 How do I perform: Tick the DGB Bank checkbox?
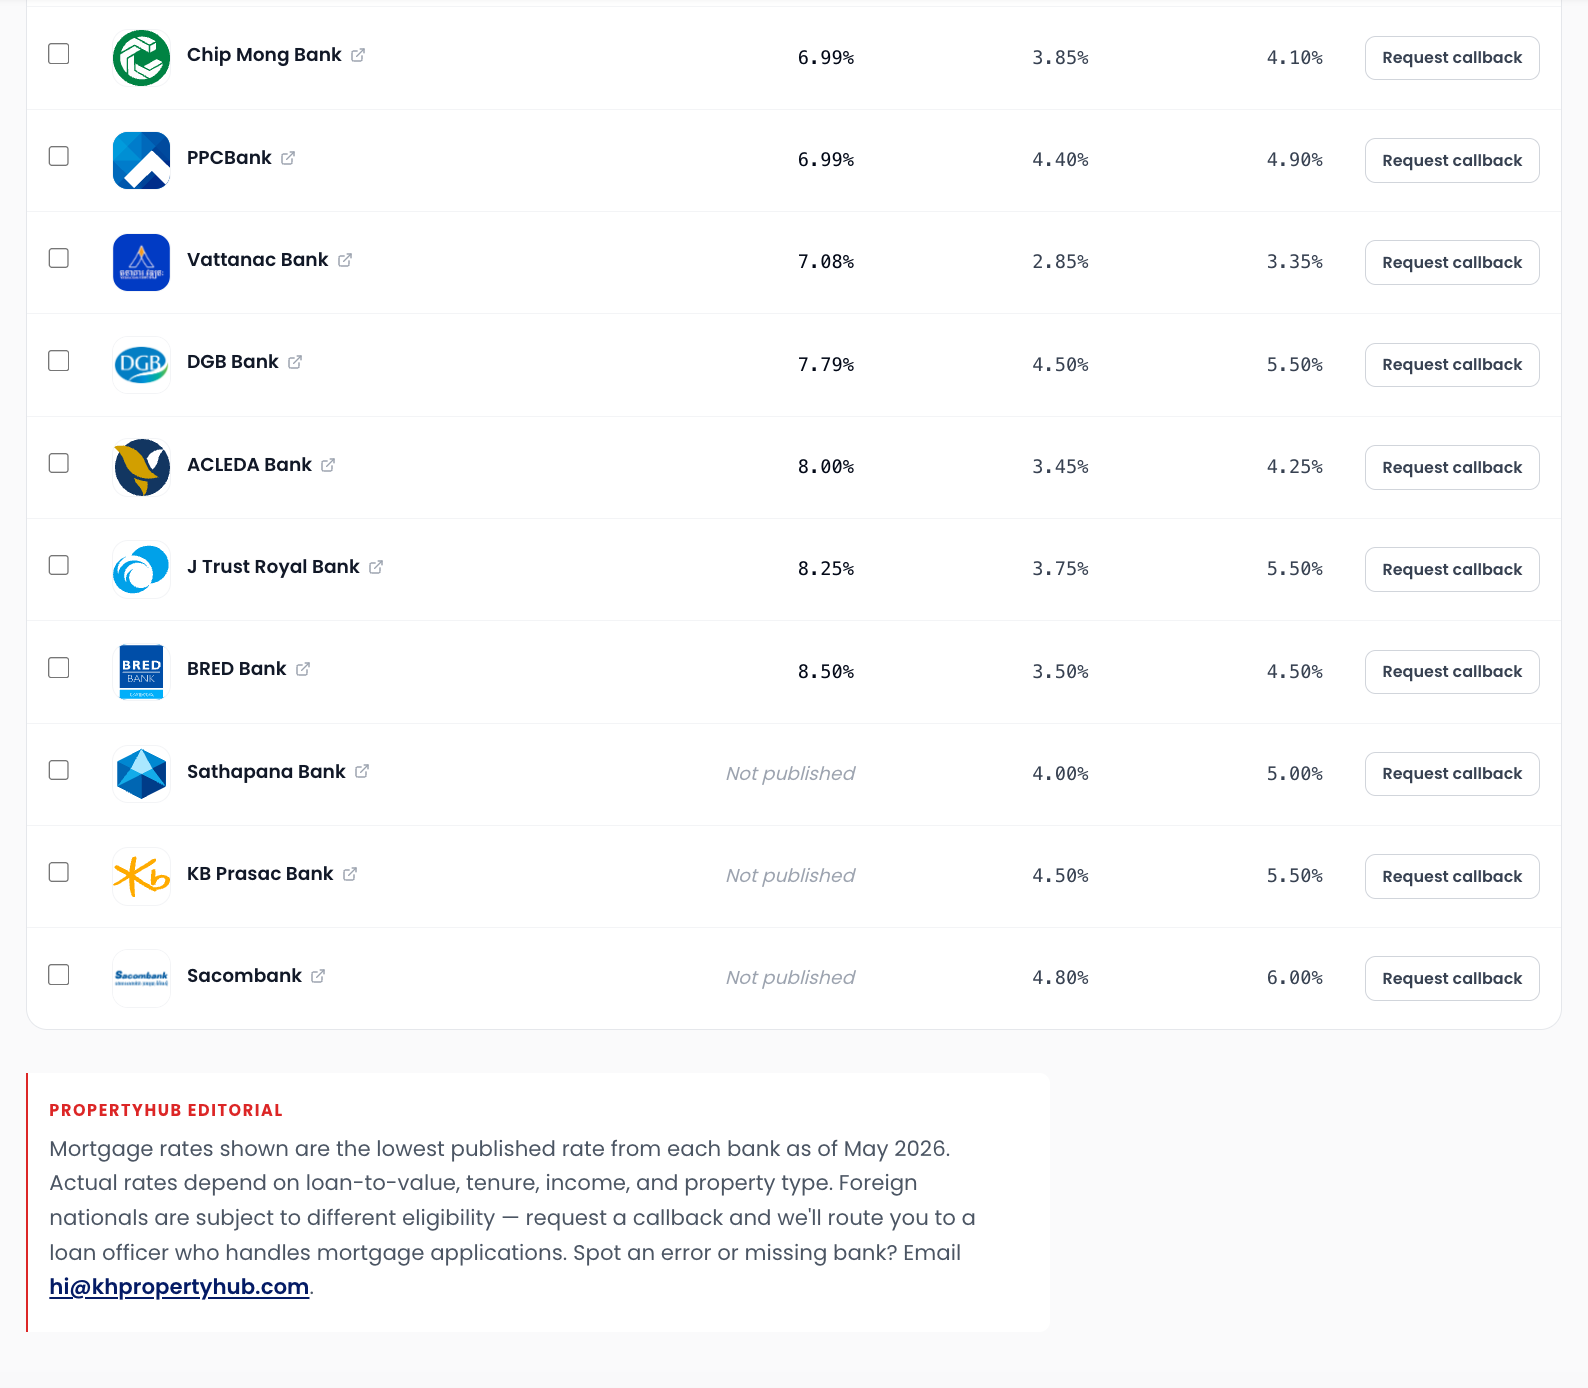[59, 360]
